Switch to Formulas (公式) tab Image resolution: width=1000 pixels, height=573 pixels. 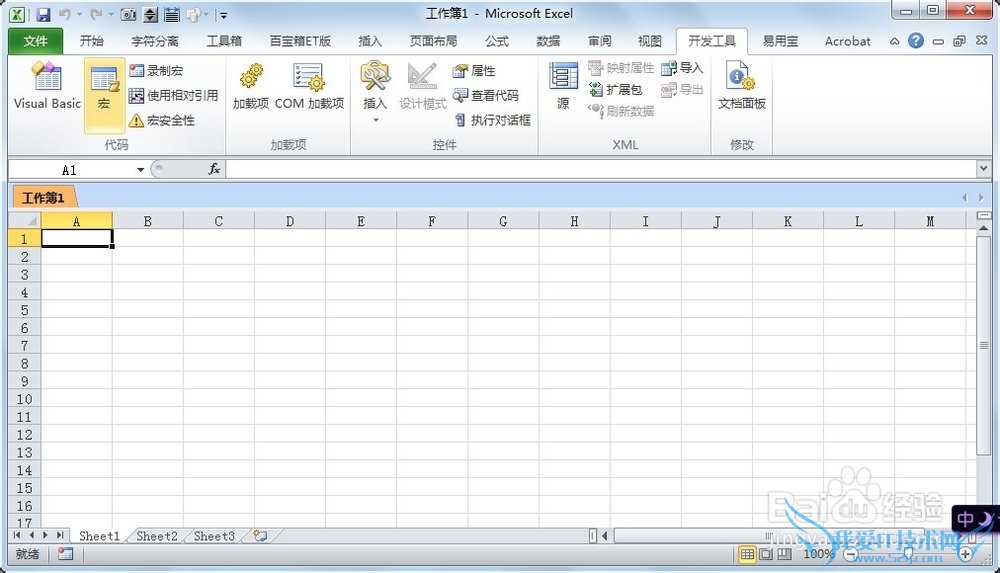(x=497, y=41)
